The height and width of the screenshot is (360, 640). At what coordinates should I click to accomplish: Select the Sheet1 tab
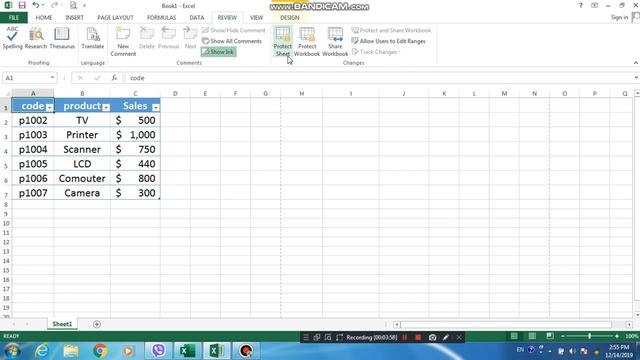point(62,324)
